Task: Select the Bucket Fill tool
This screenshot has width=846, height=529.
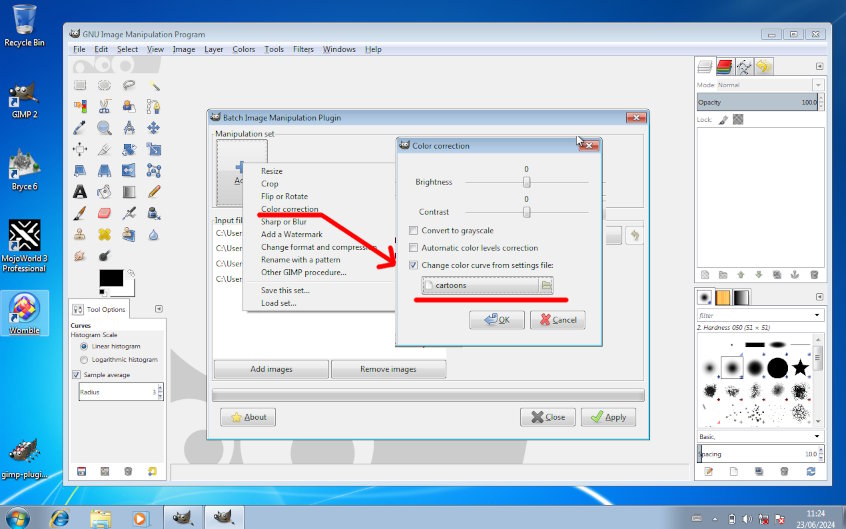Action: [104, 192]
